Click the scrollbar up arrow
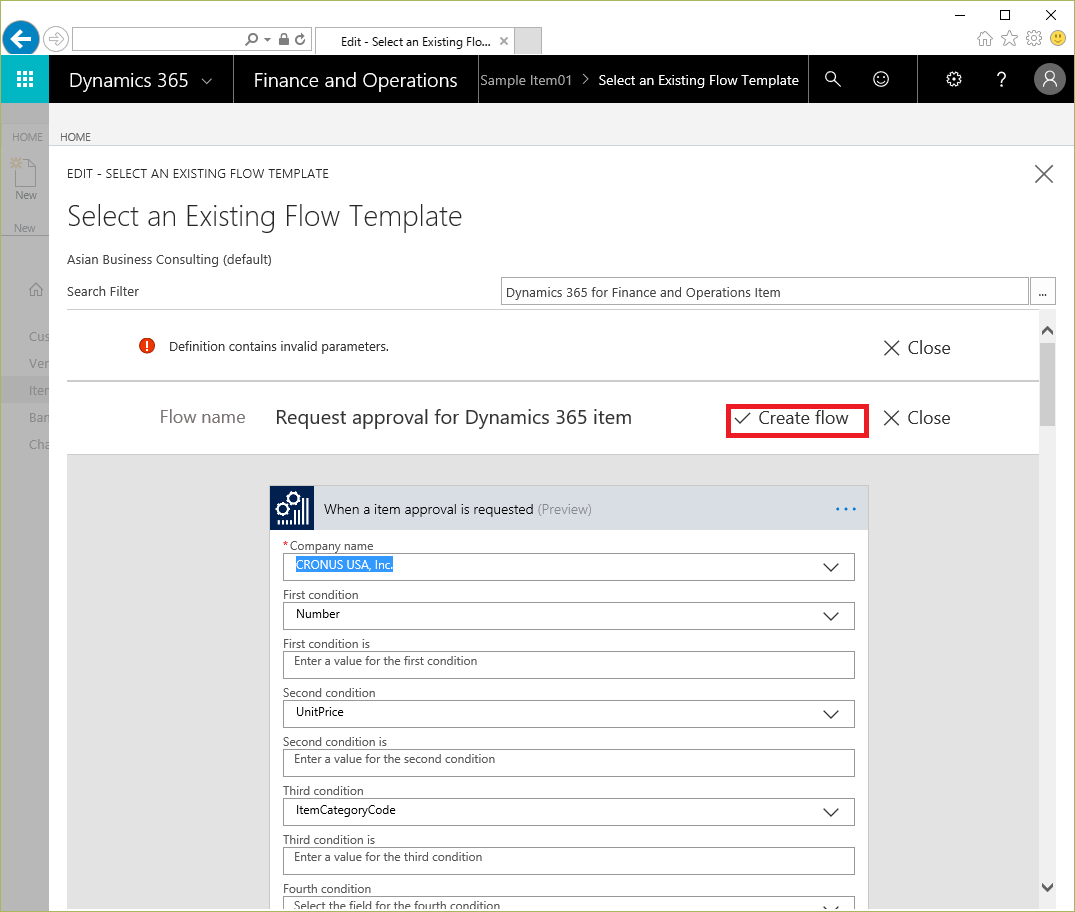This screenshot has width=1075, height=912. tap(1047, 331)
